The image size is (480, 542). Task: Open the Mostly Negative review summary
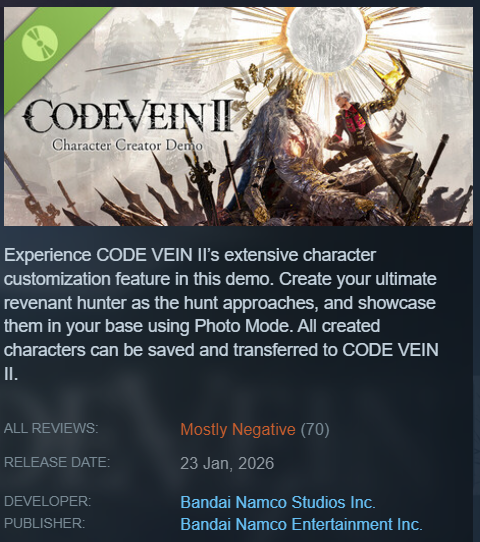238,429
